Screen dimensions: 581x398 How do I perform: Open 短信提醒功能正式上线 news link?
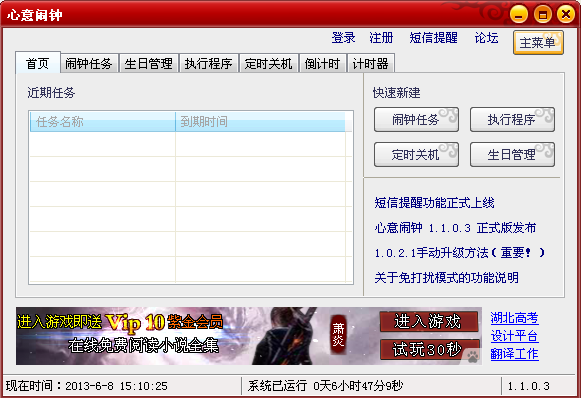[x=434, y=203]
